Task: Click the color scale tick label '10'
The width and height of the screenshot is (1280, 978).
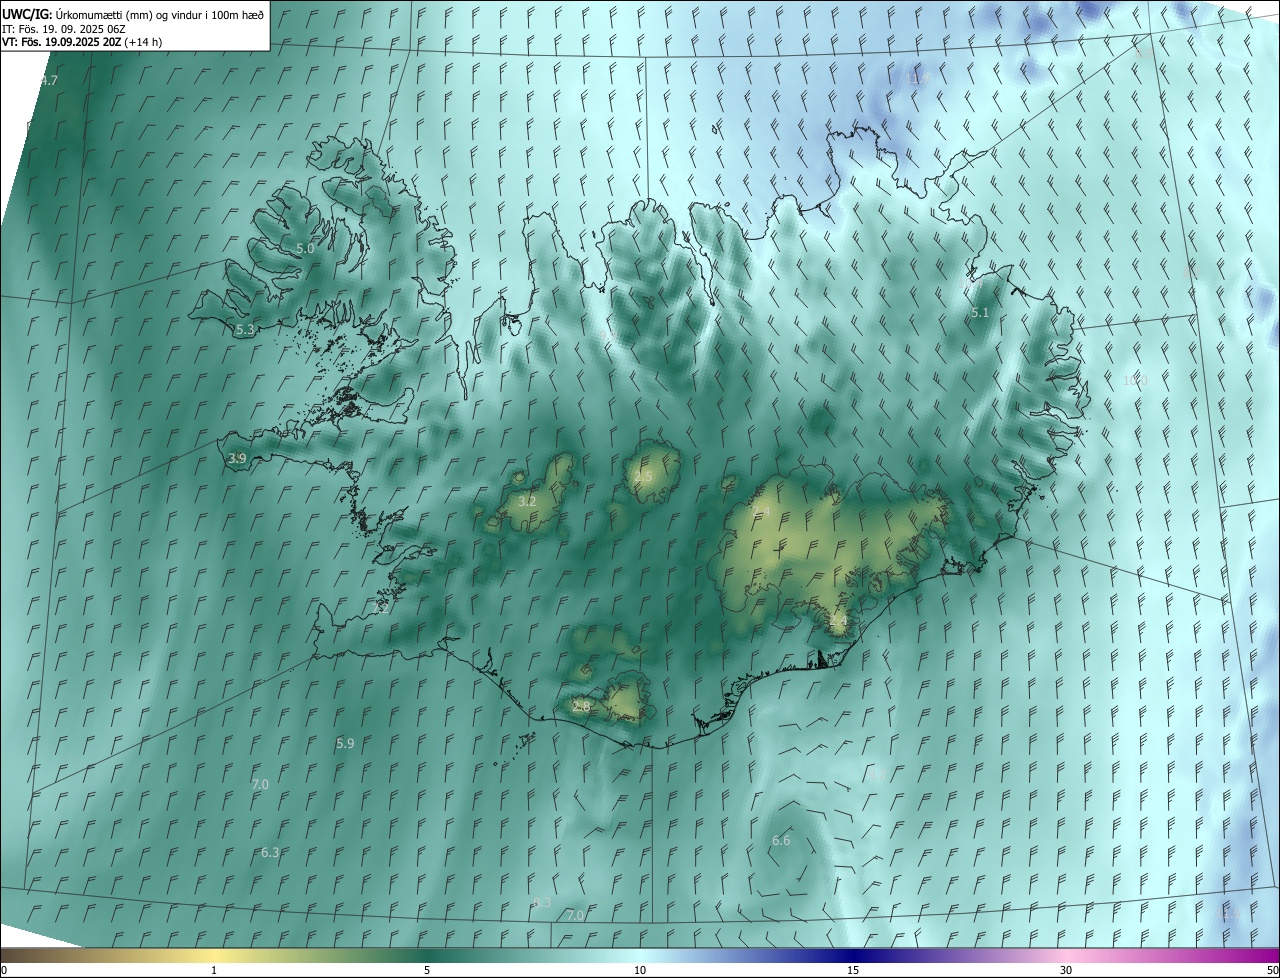Action: [640, 970]
